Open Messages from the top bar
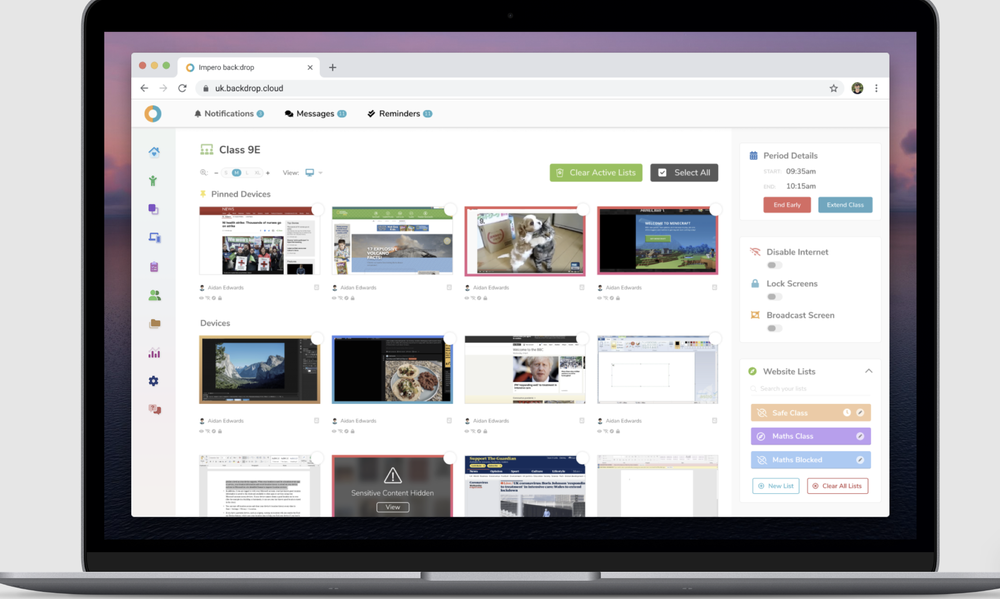 pos(313,113)
